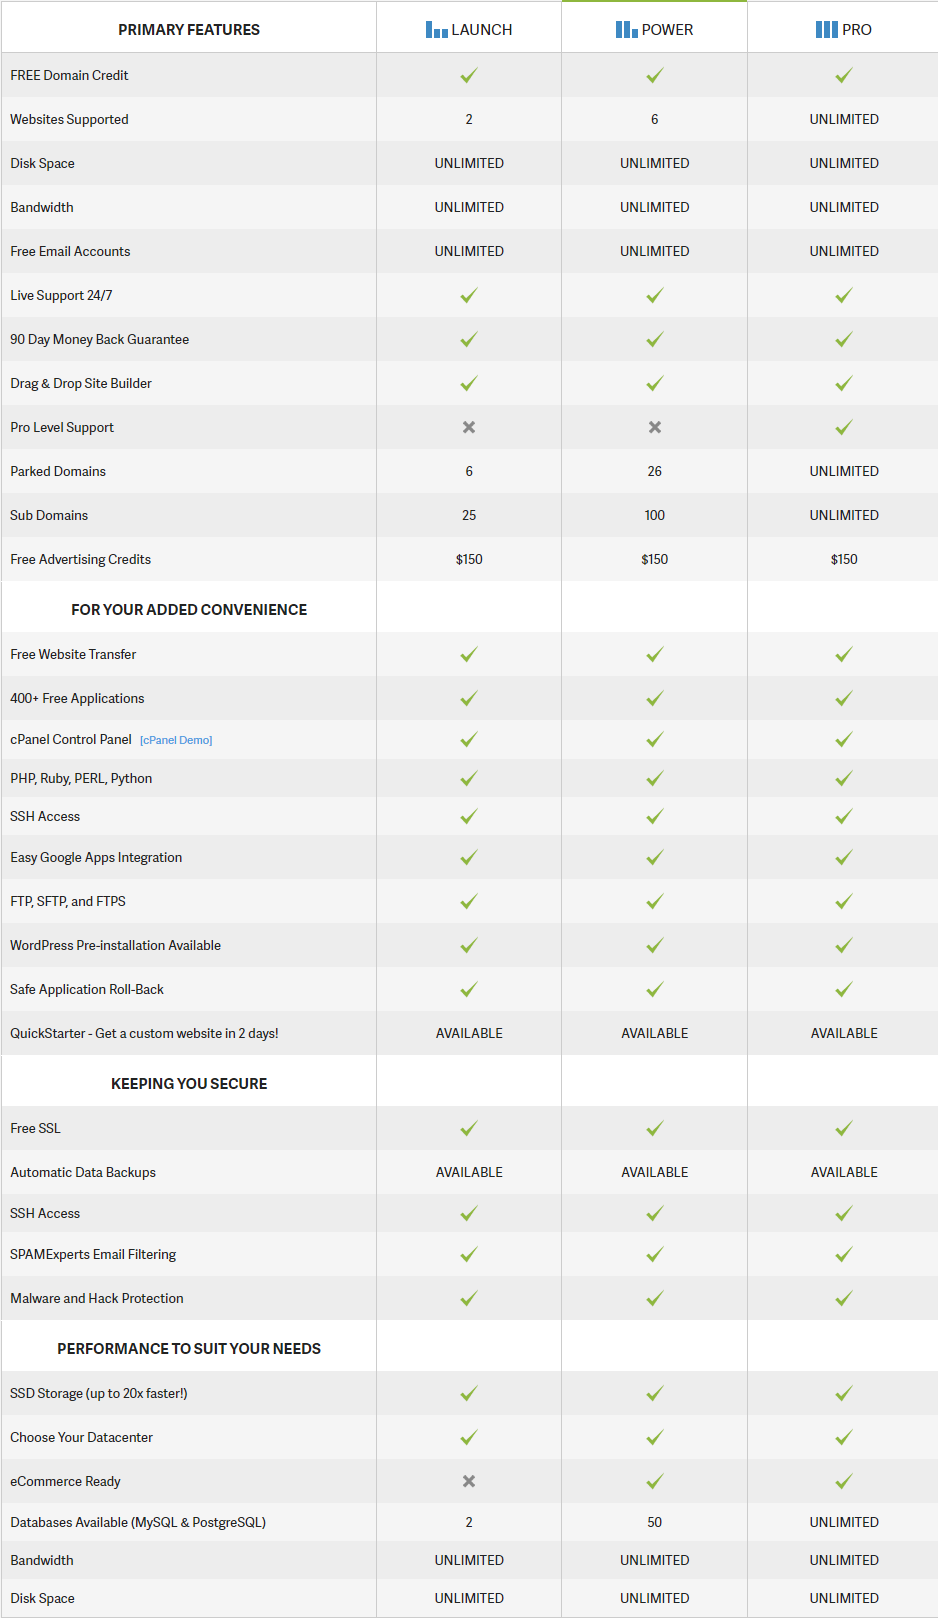Click the Pro plan bar-chart icon

pos(826,30)
